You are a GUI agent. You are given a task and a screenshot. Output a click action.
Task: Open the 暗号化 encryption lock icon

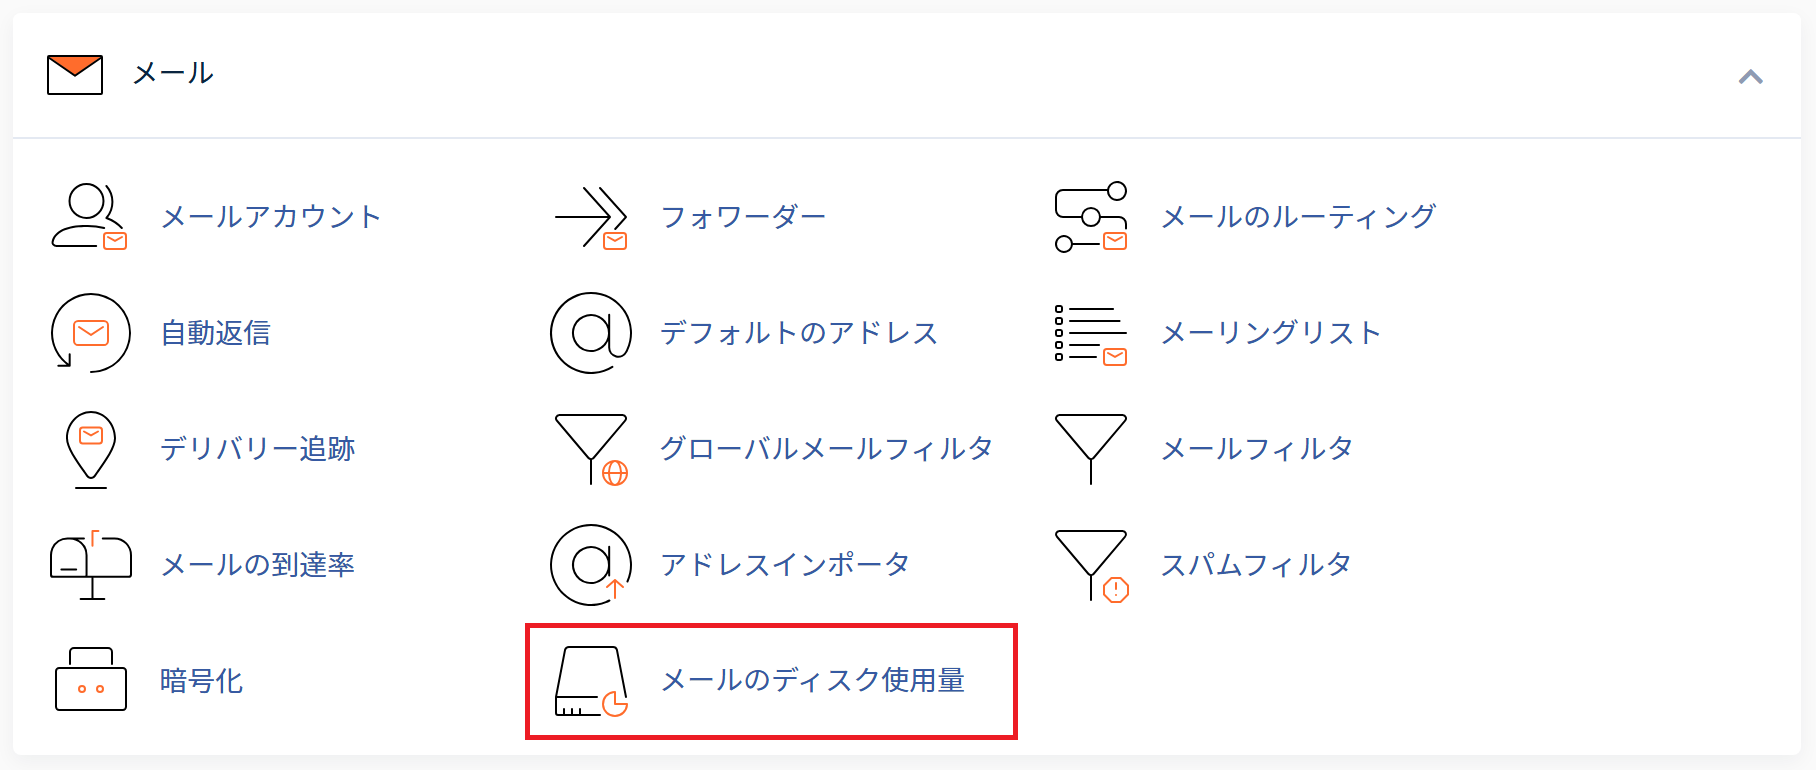[x=91, y=679]
